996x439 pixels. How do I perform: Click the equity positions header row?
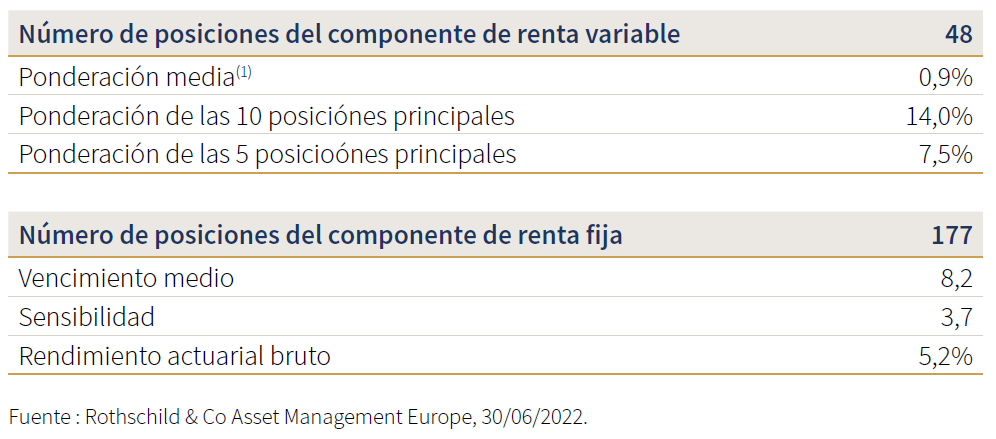pos(496,34)
